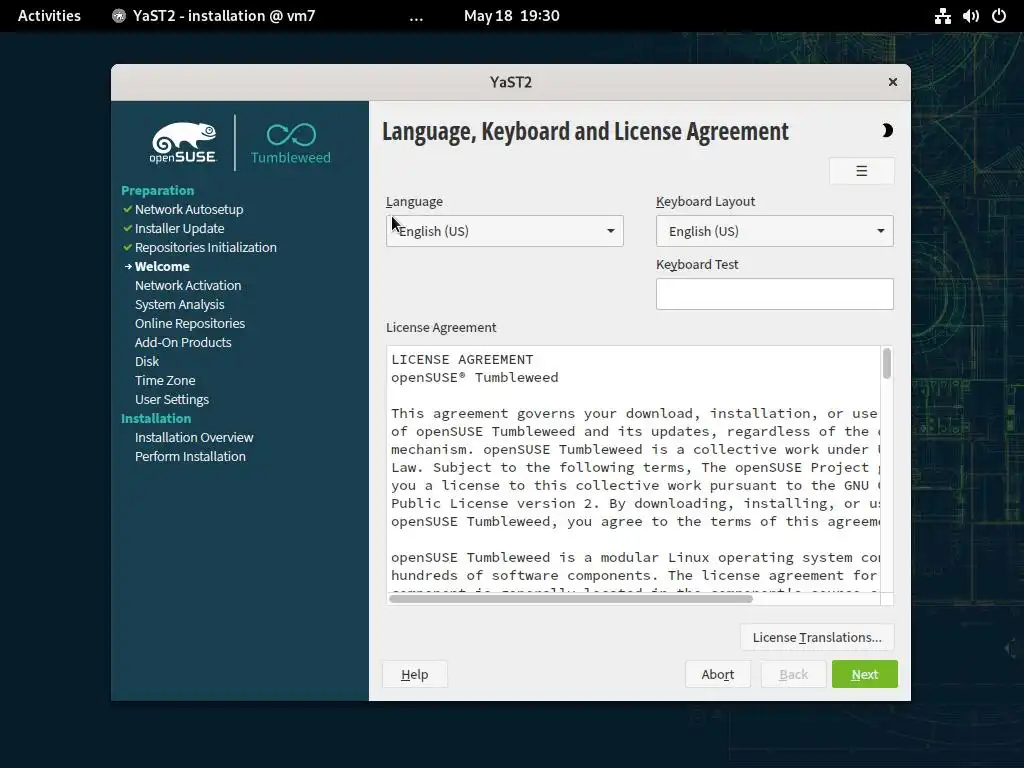Click the checkmark beside Installer Update
The image size is (1024, 768).
tap(127, 228)
